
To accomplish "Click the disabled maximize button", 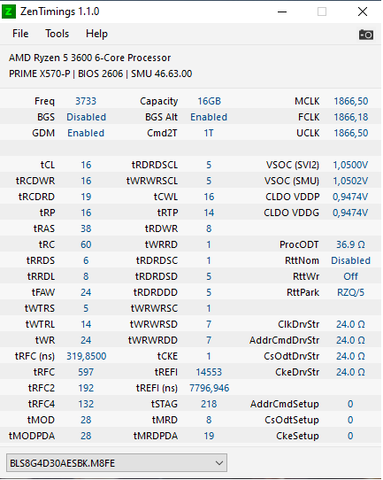I will 322,12.
